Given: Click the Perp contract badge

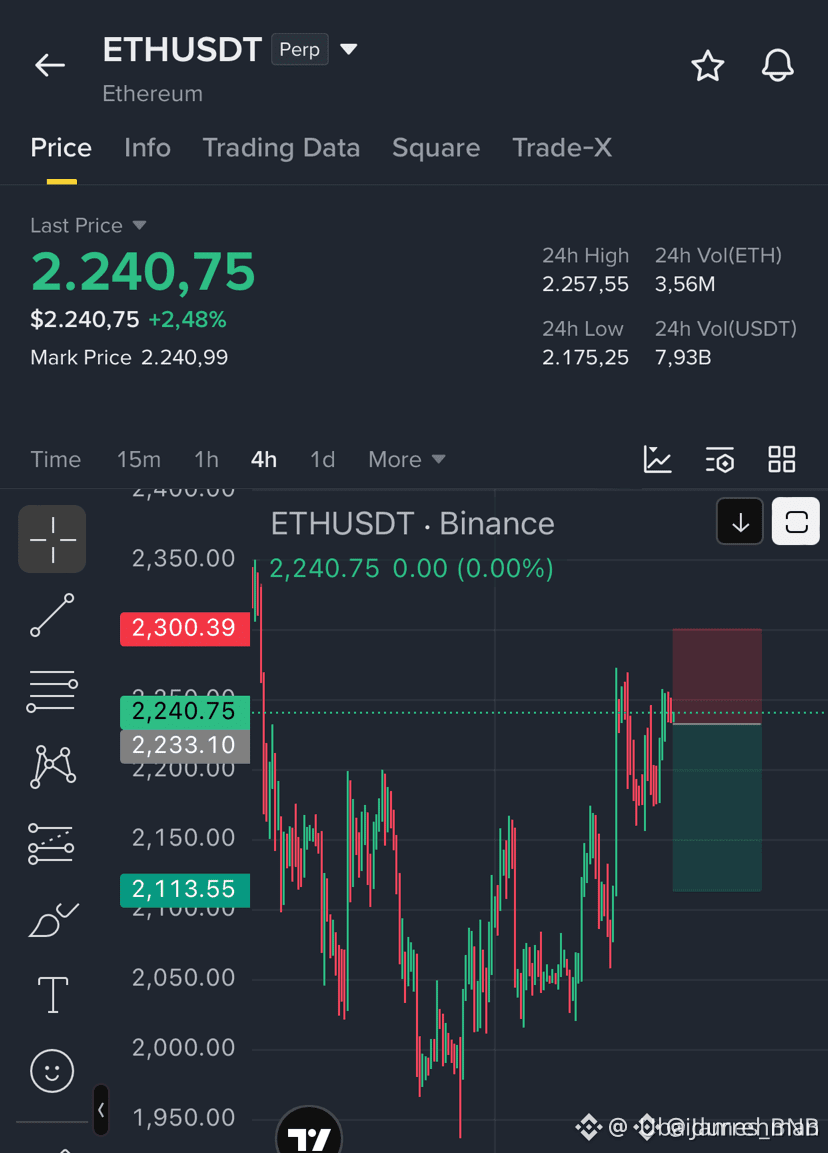Looking at the screenshot, I should point(299,49).
